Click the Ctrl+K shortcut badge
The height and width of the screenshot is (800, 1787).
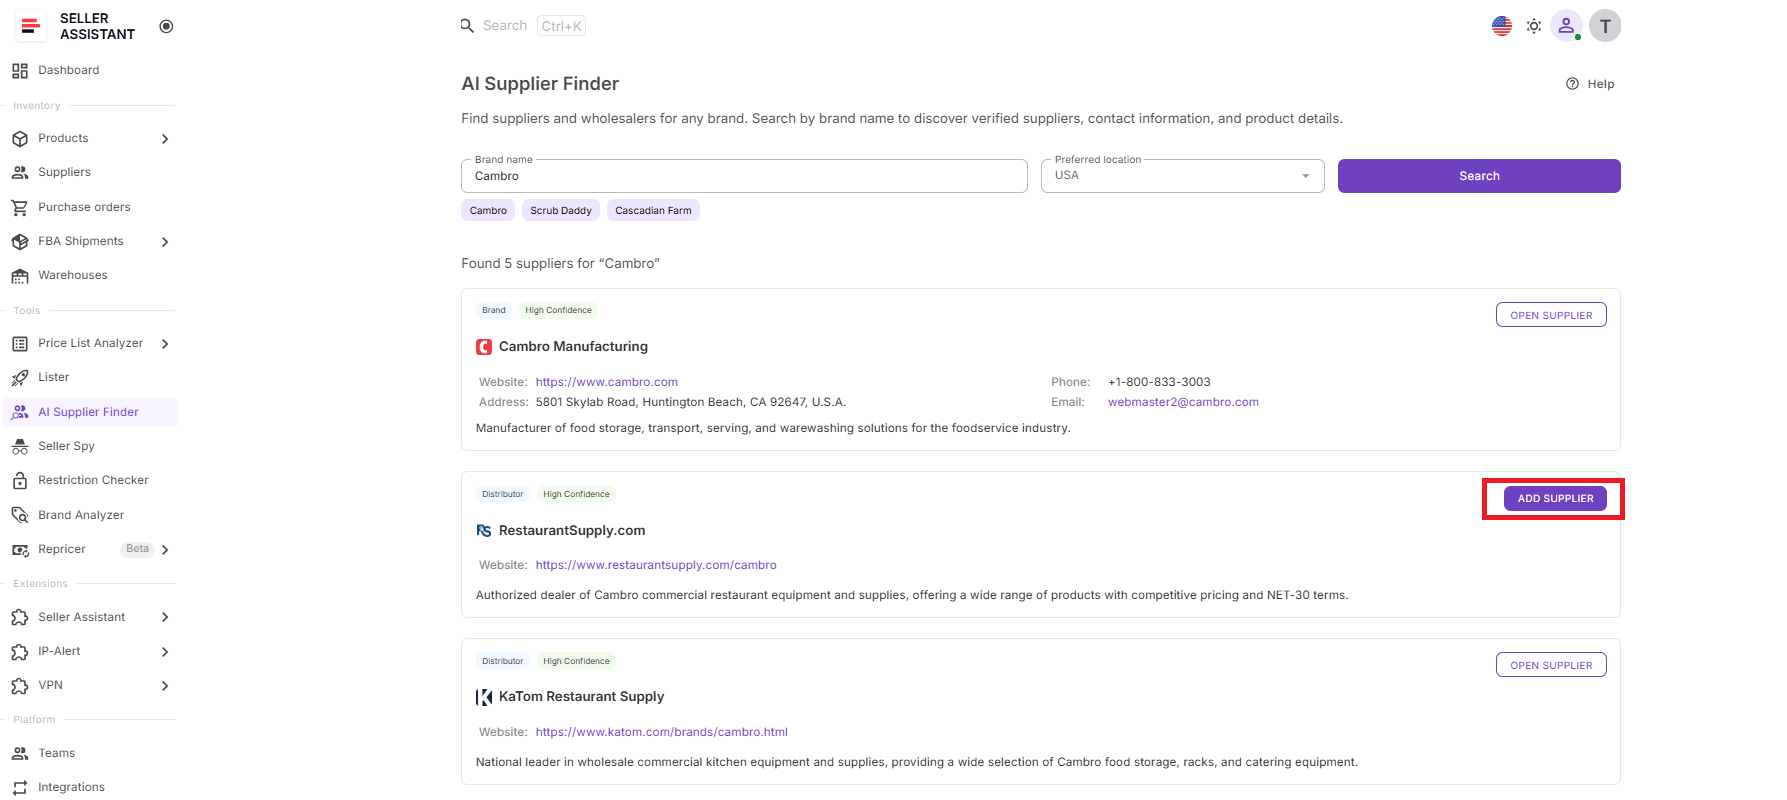561,26
